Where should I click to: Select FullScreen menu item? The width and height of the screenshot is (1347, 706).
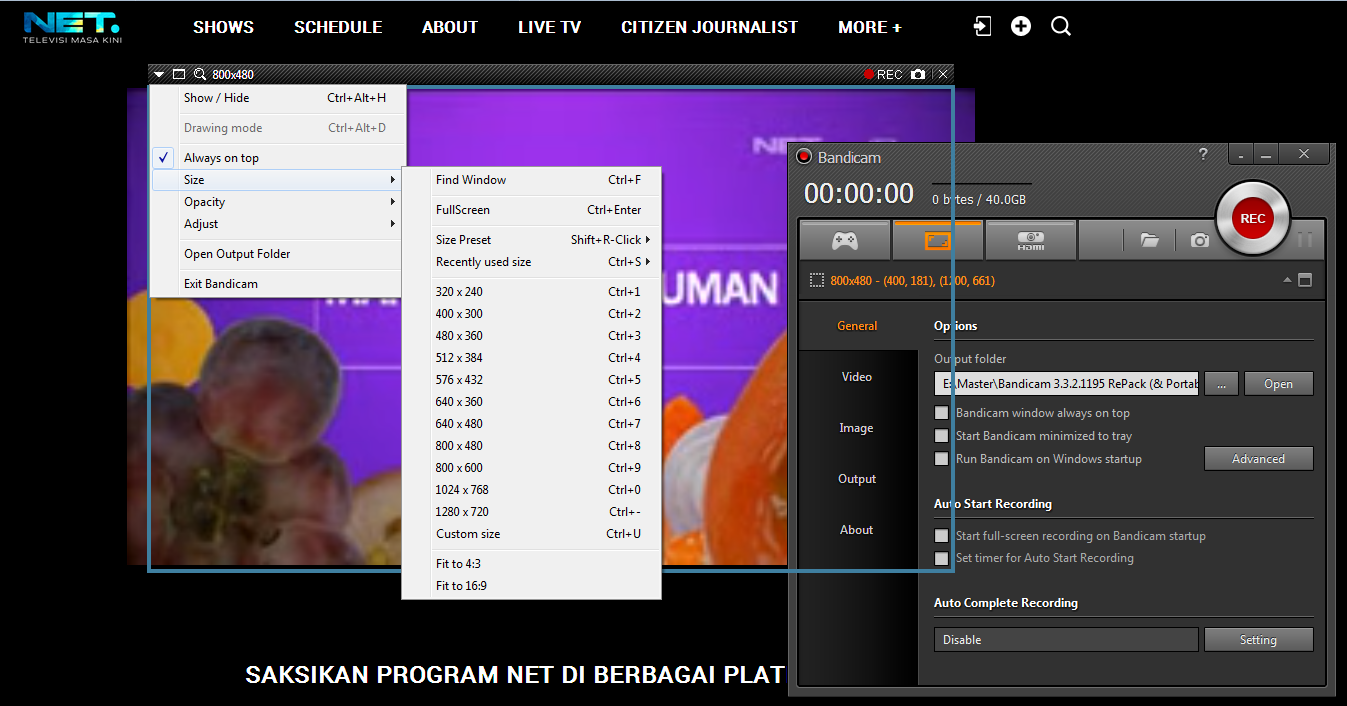click(x=531, y=210)
